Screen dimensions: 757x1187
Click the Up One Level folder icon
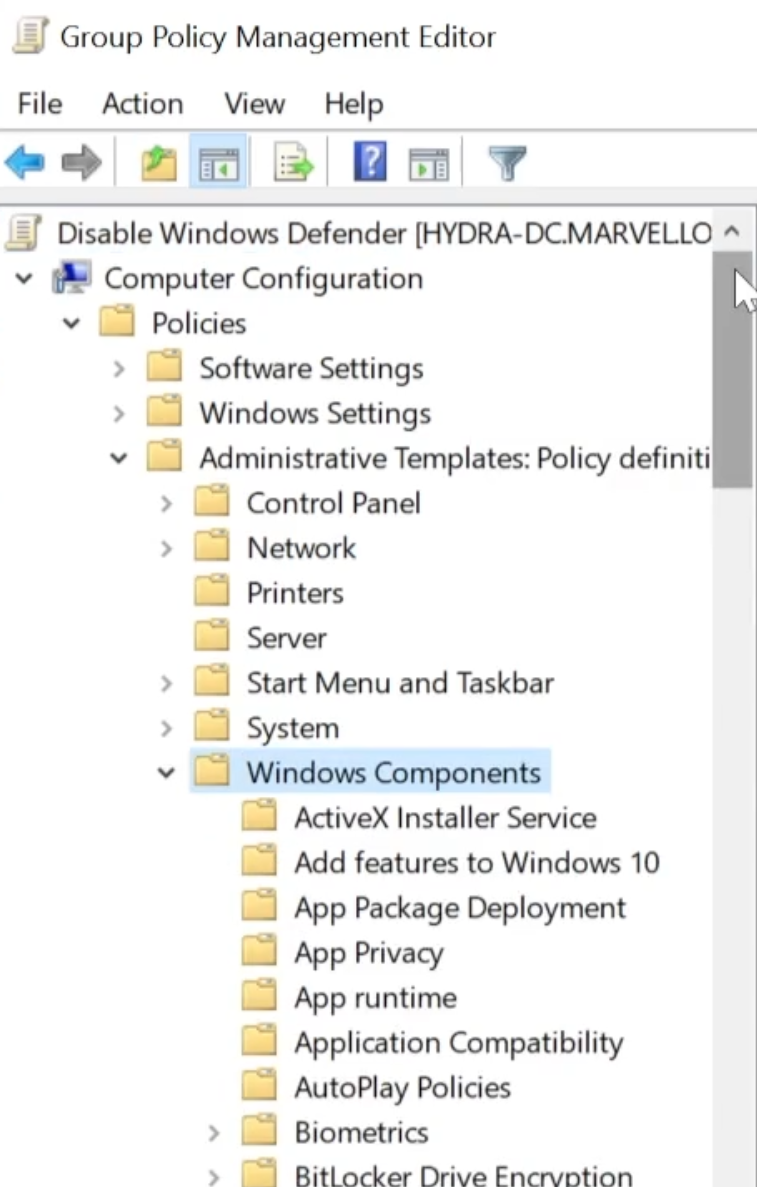tap(158, 162)
